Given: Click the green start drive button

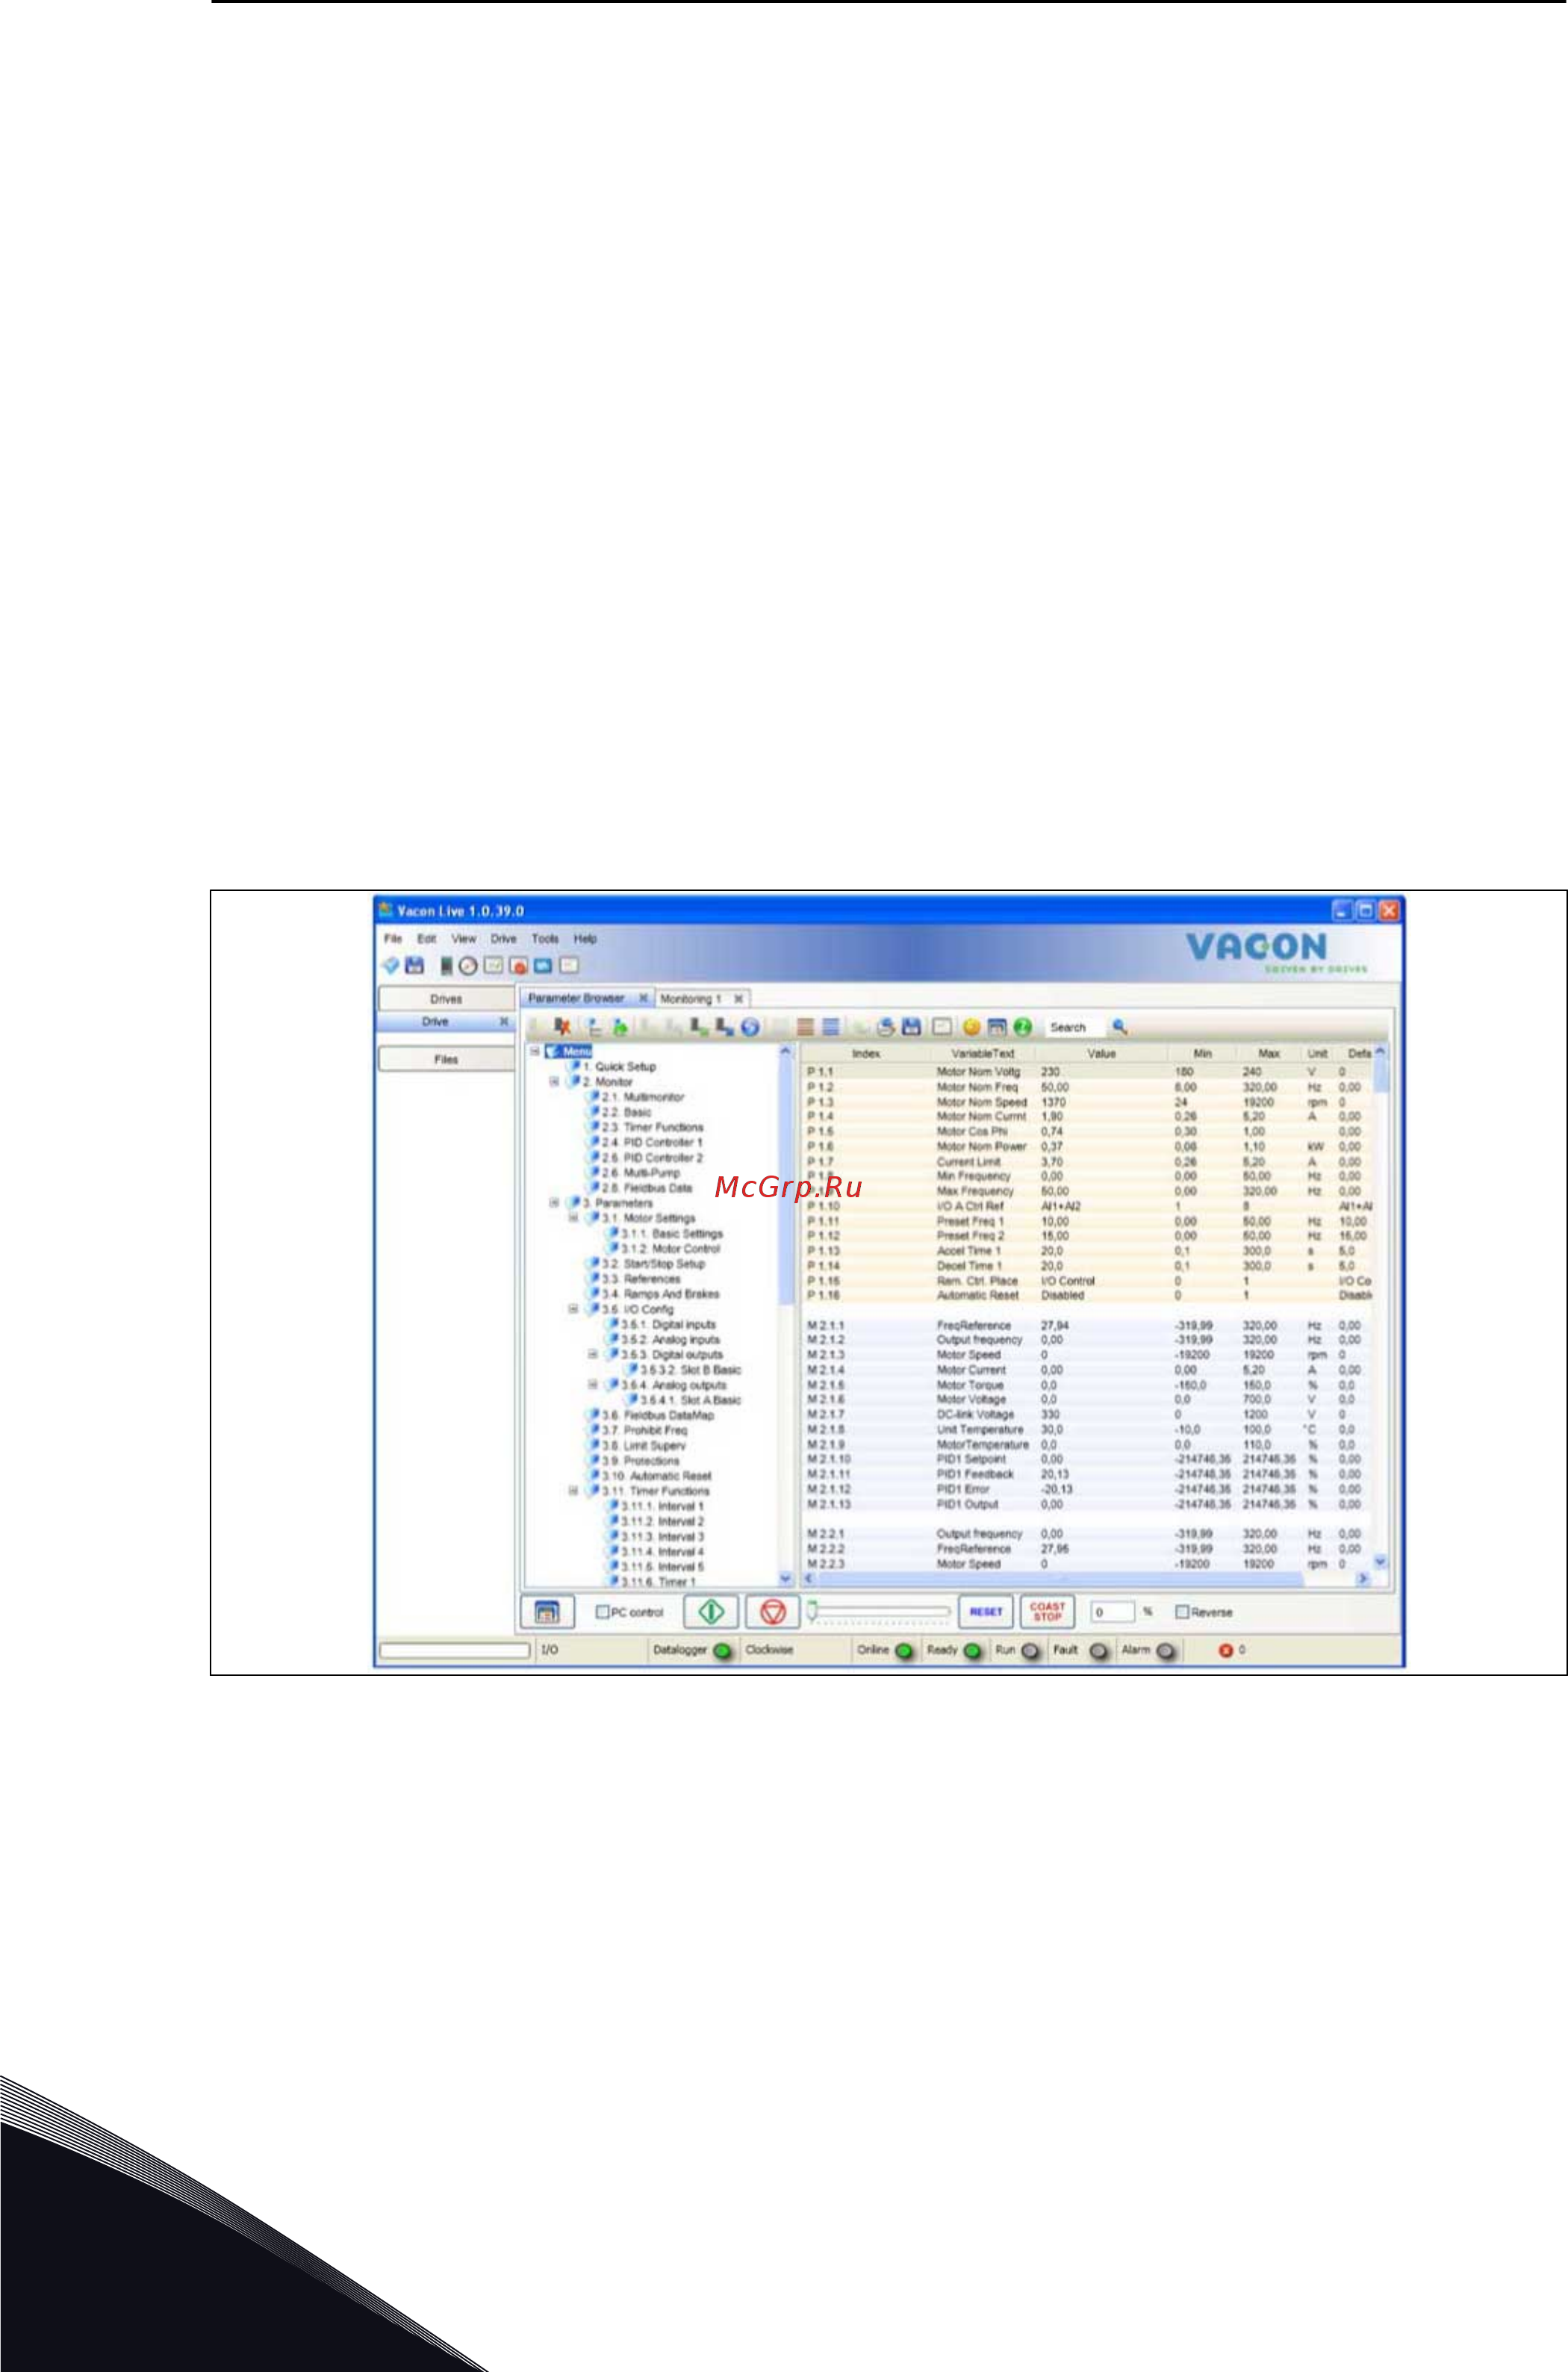Looking at the screenshot, I should (x=711, y=1612).
